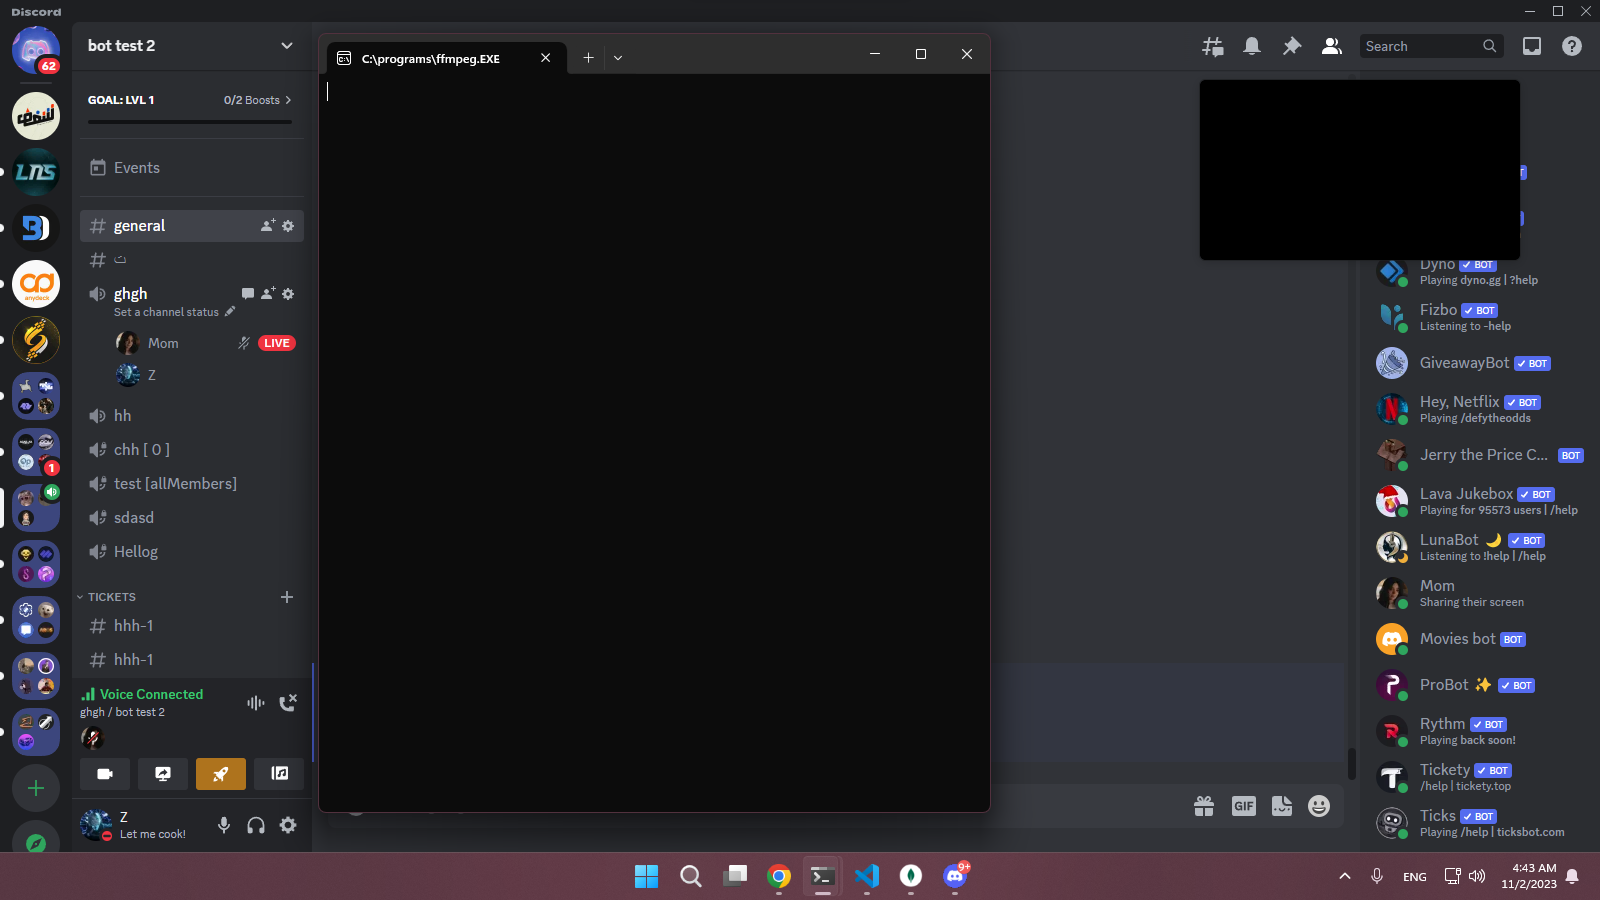Join the chh [ 0 ] voice channel

pyautogui.click(x=190, y=450)
